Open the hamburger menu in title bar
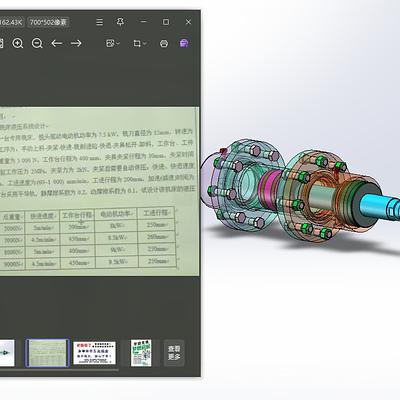 coord(99,22)
